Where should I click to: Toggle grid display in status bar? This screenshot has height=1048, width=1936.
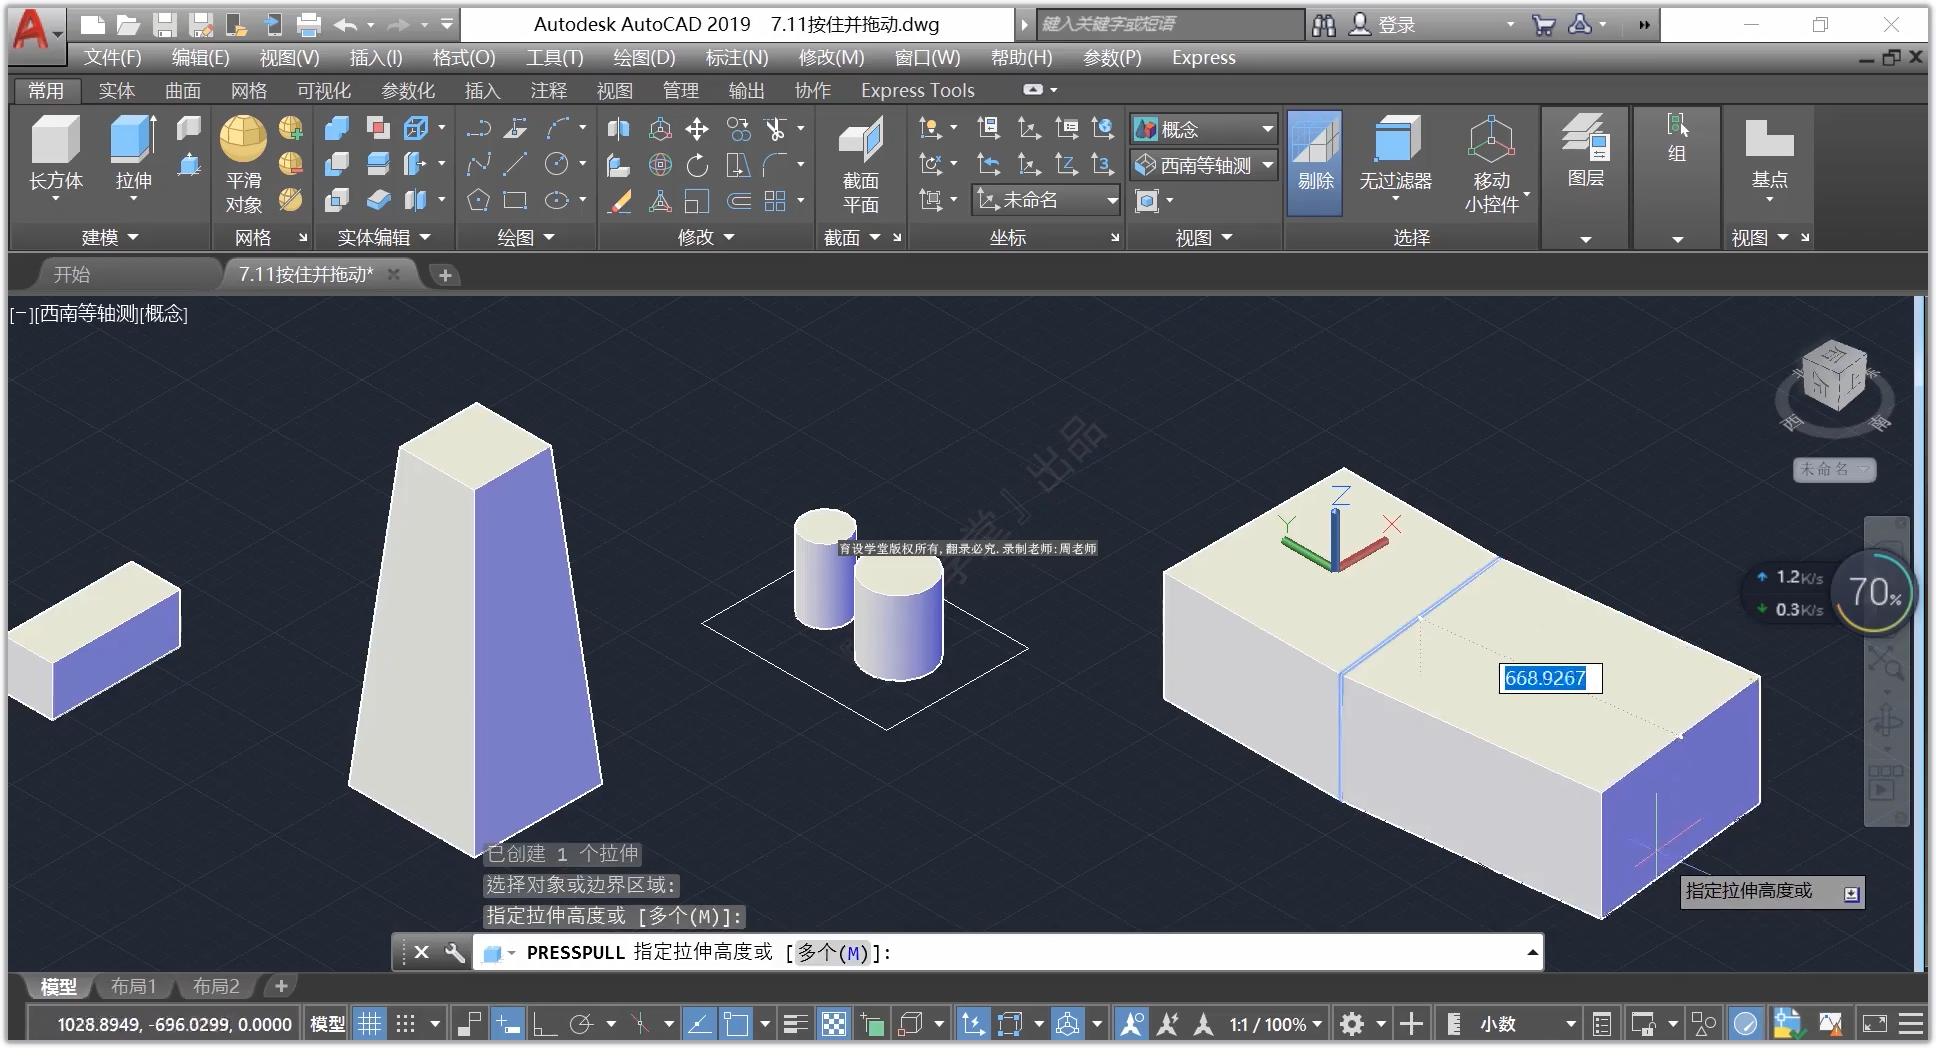370,1024
